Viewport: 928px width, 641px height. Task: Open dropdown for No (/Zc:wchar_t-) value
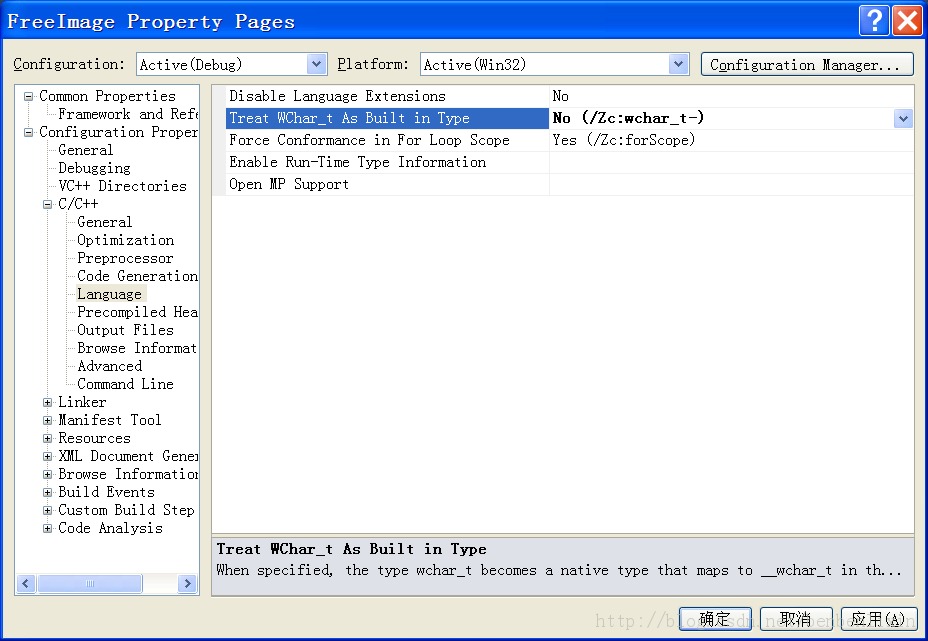(903, 118)
